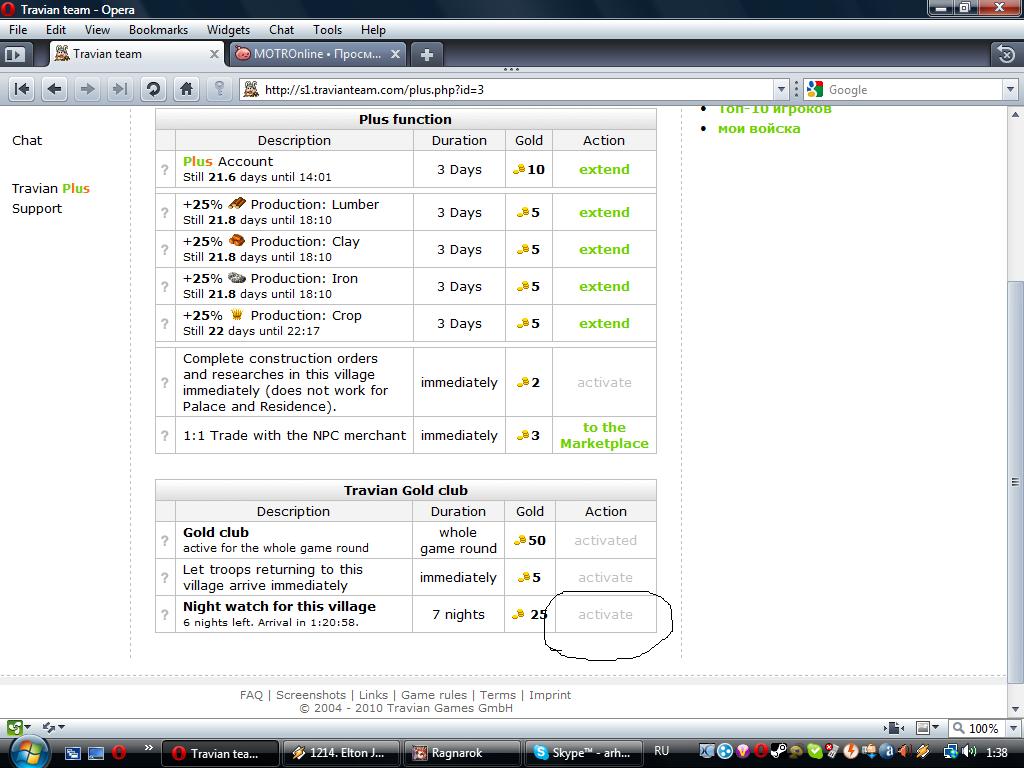Close the Travian team tab

pos(214,54)
